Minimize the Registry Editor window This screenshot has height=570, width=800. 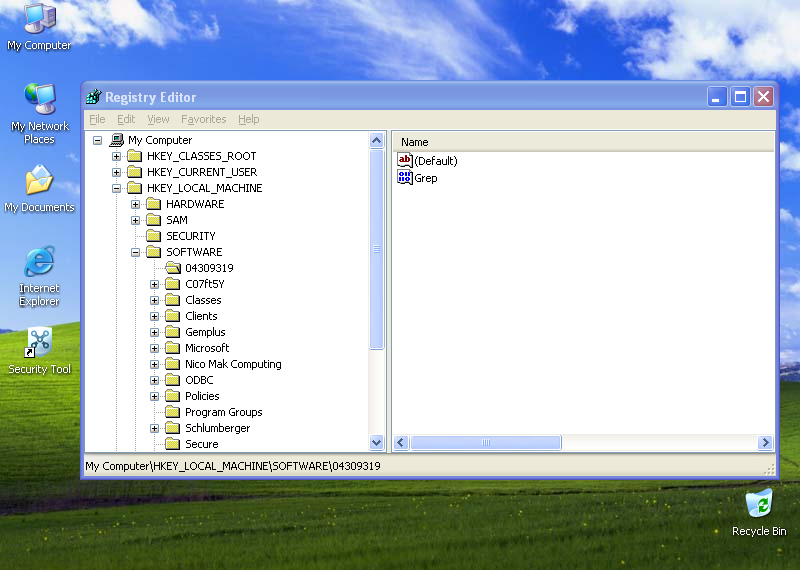tap(717, 96)
